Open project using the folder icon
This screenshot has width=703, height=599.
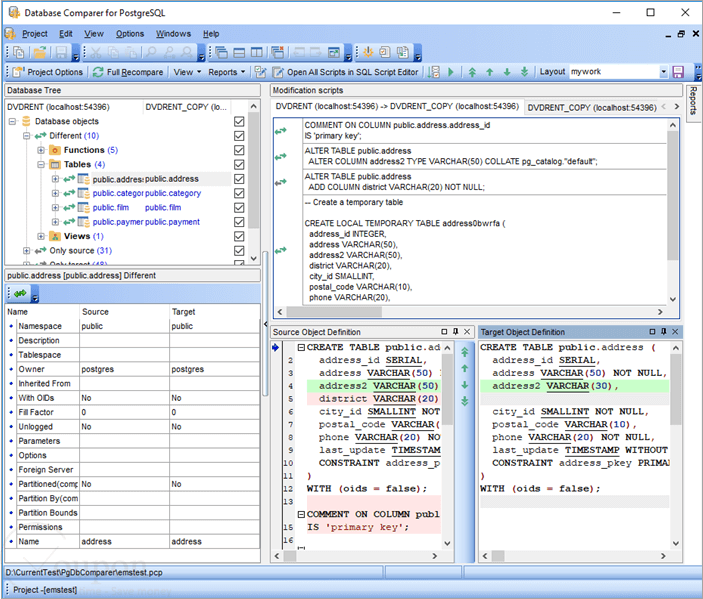coord(40,52)
